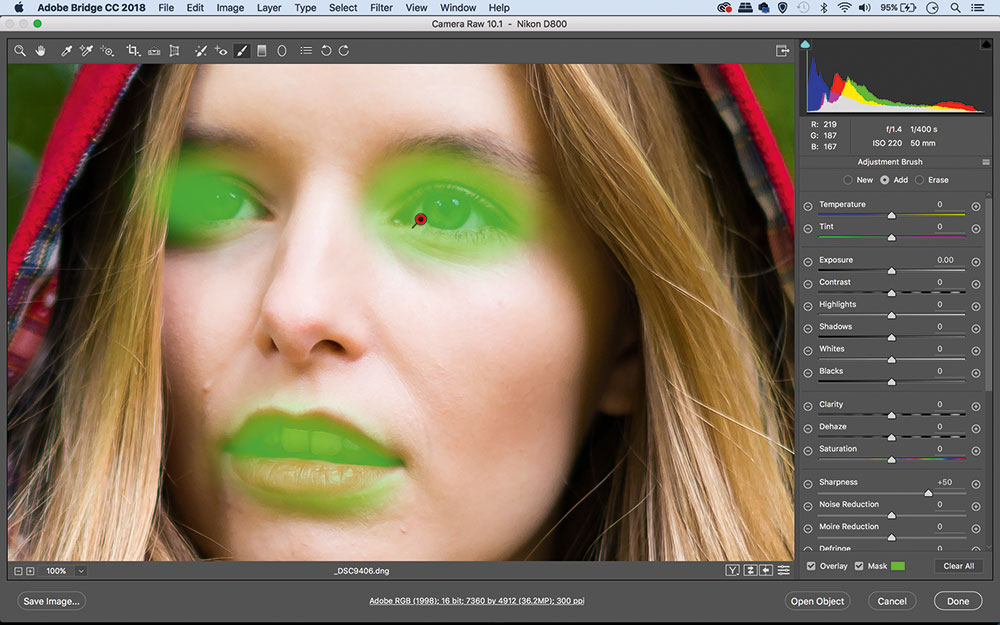
Task: Click the green mask color swatch
Action: point(898,566)
